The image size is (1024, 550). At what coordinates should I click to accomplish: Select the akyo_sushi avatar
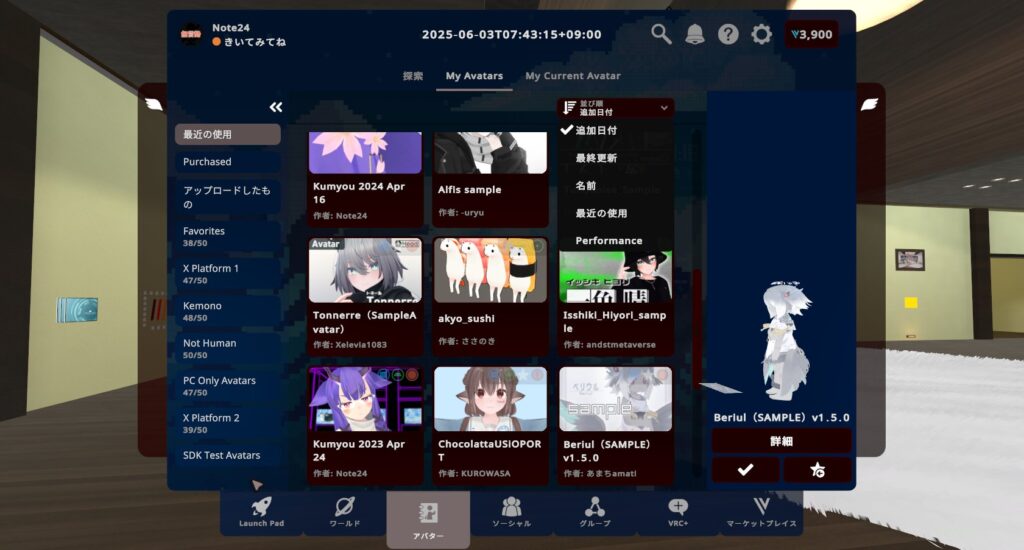pos(490,296)
